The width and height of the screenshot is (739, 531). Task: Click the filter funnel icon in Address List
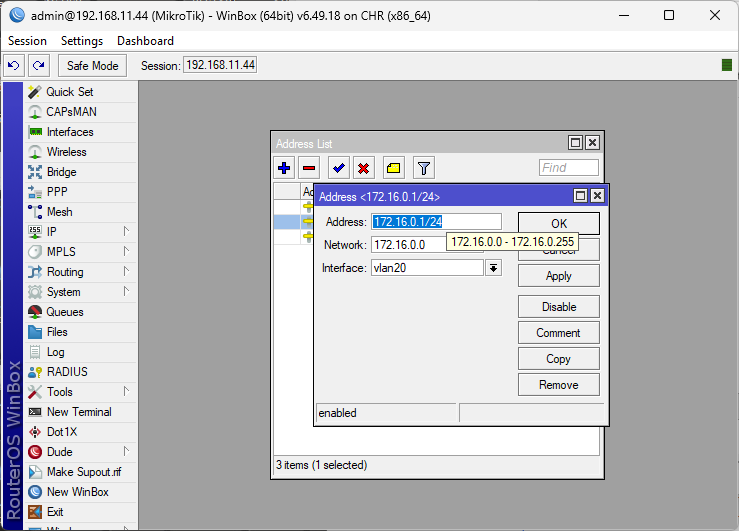pyautogui.click(x=423, y=168)
